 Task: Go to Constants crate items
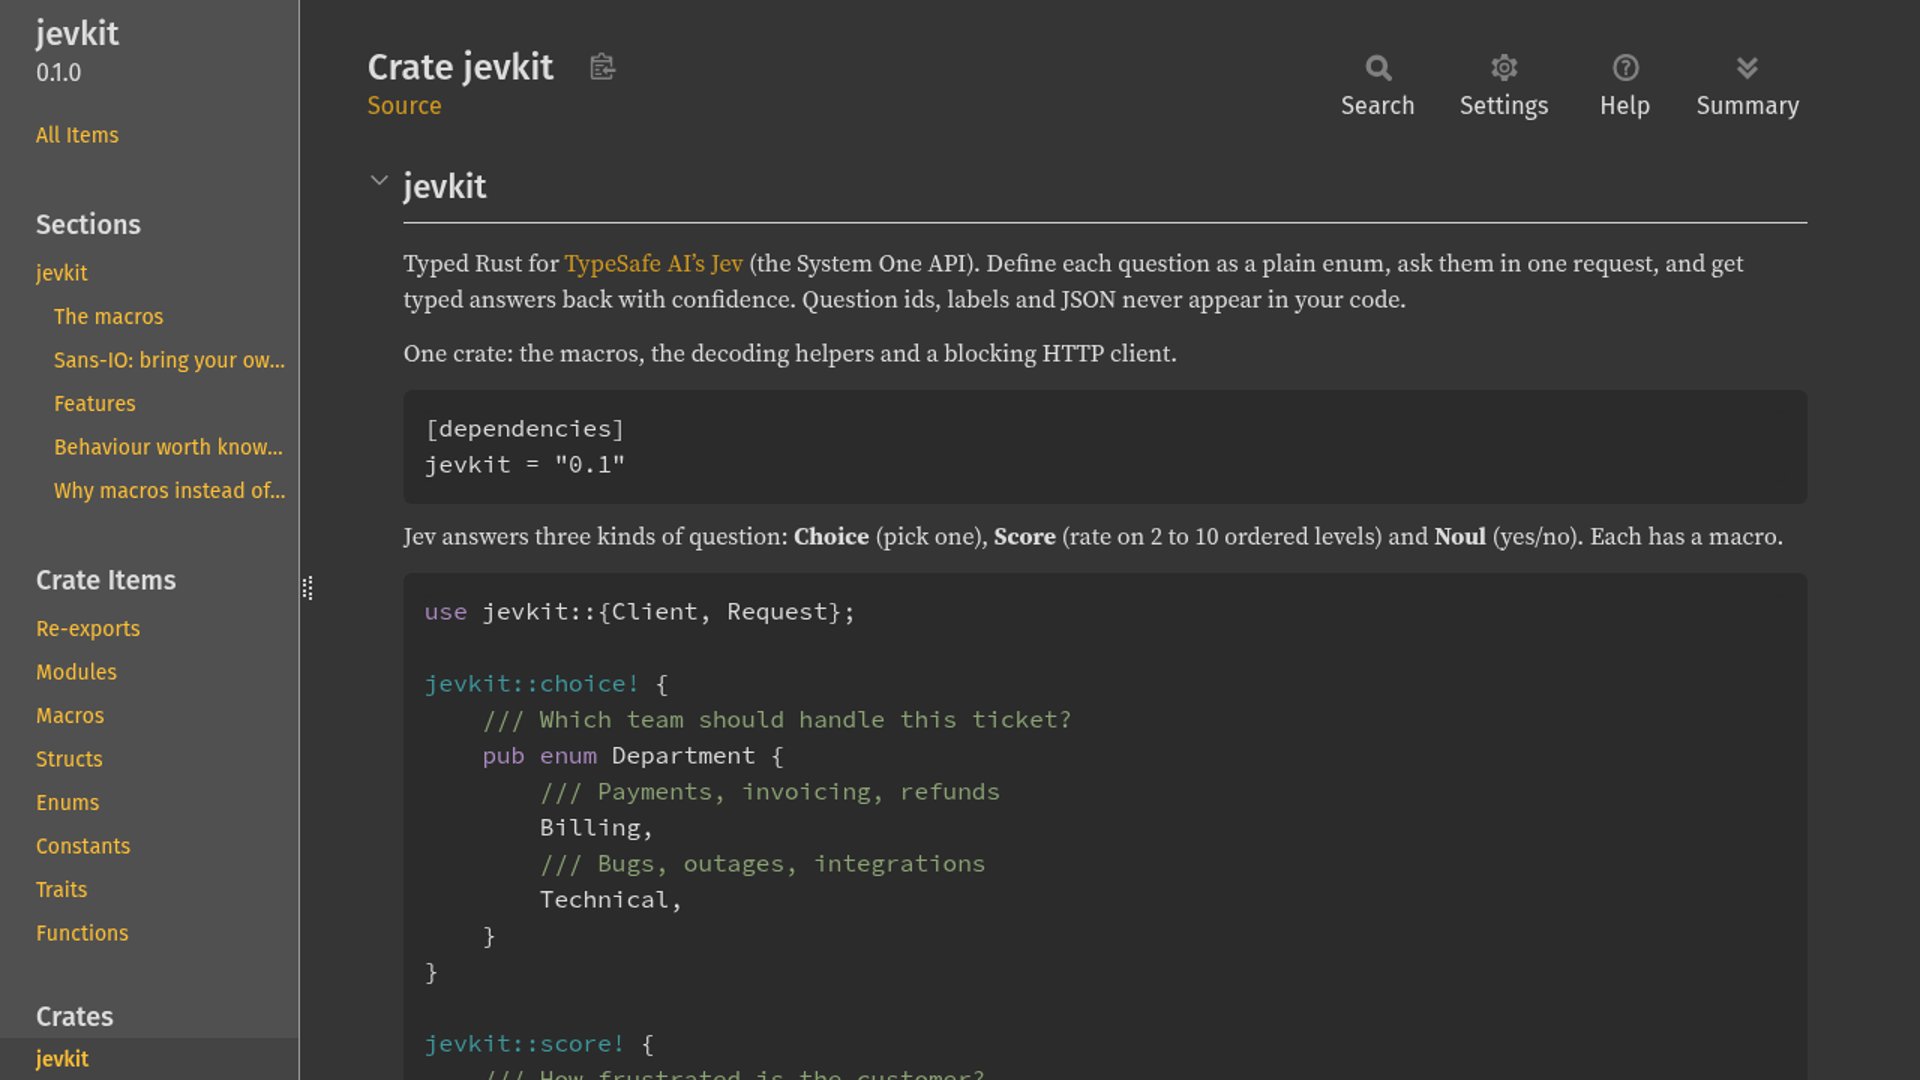83,846
